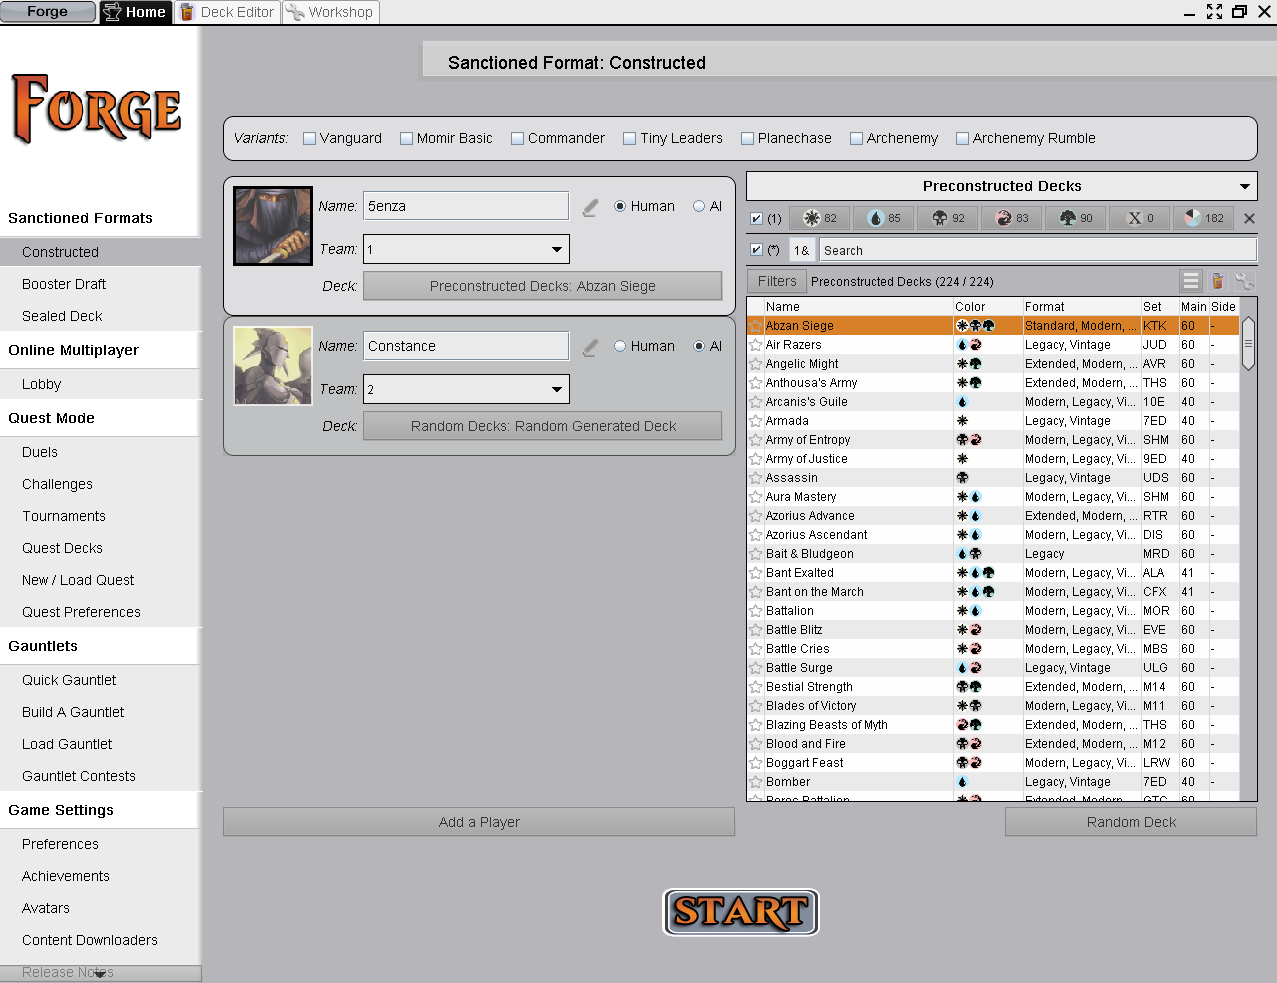Click the wrench view settings icon

[x=1243, y=282]
